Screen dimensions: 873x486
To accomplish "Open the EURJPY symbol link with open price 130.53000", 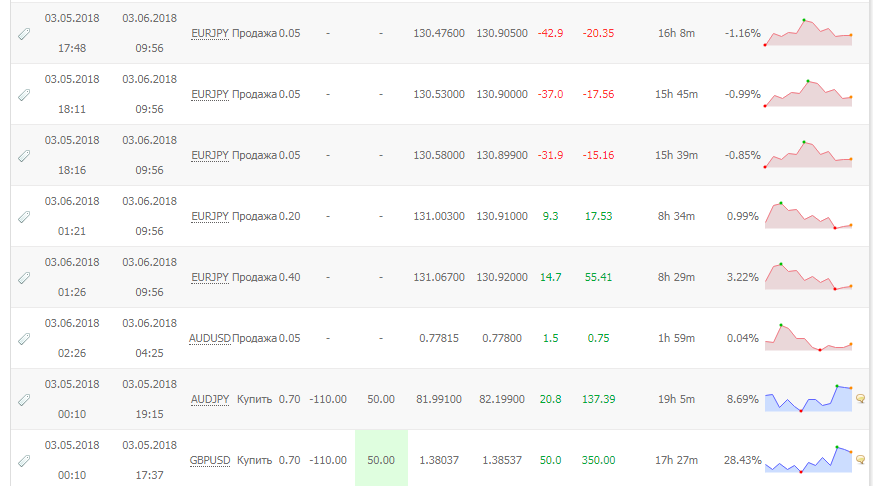I will coord(210,95).
